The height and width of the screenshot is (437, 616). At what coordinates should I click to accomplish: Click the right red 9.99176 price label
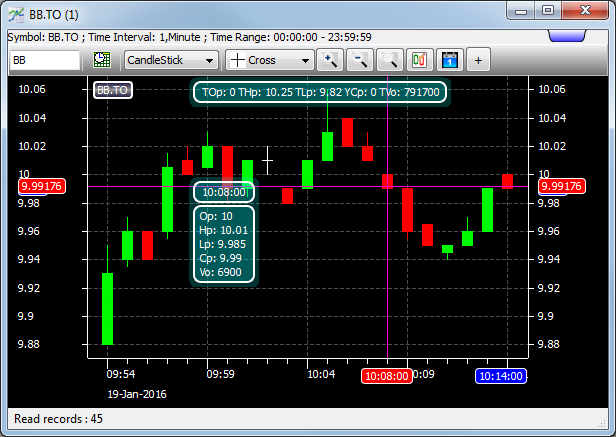pos(566,186)
